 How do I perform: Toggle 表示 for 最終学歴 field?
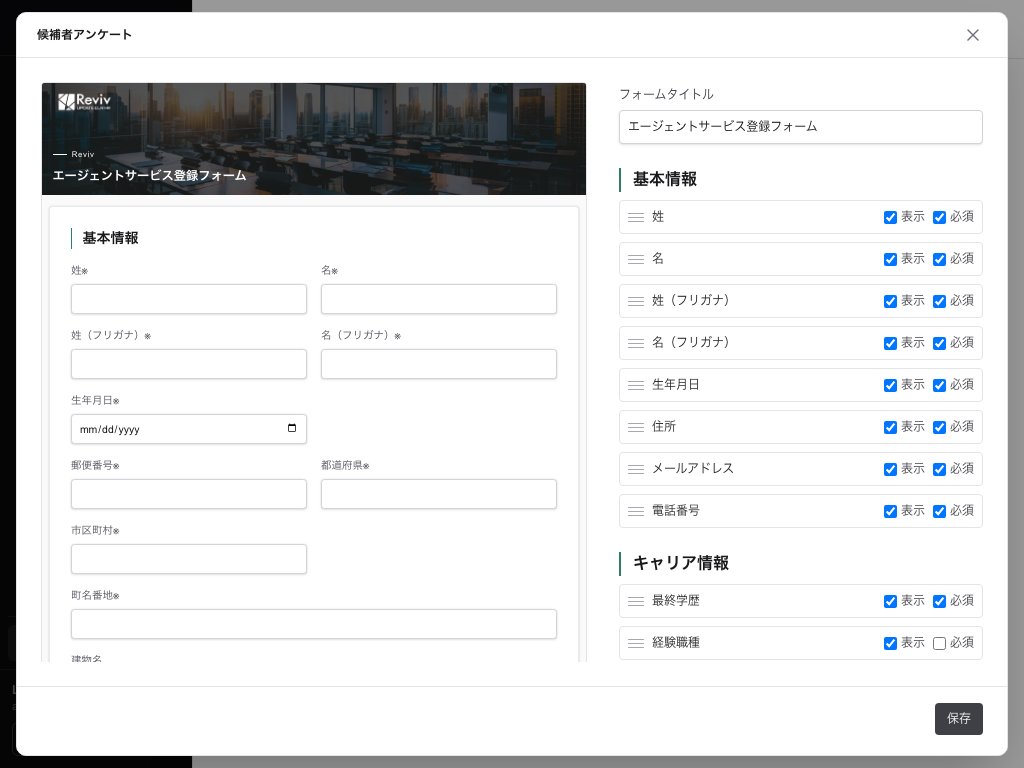tap(889, 601)
